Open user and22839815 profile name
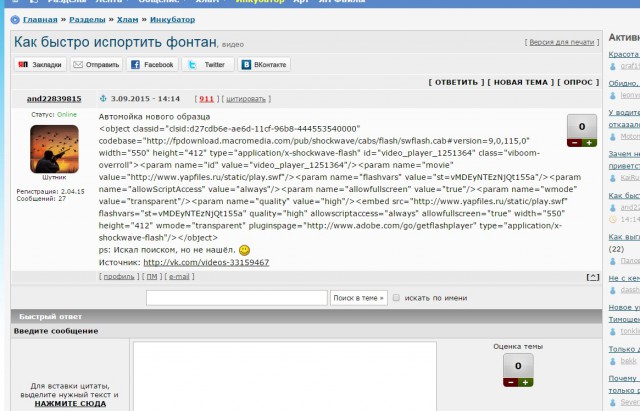The height and width of the screenshot is (411, 640). pyautogui.click(x=54, y=99)
